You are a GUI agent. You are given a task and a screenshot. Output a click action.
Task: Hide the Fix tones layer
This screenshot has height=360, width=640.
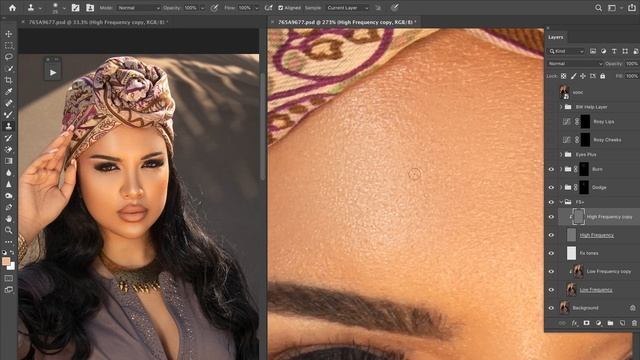(x=551, y=253)
